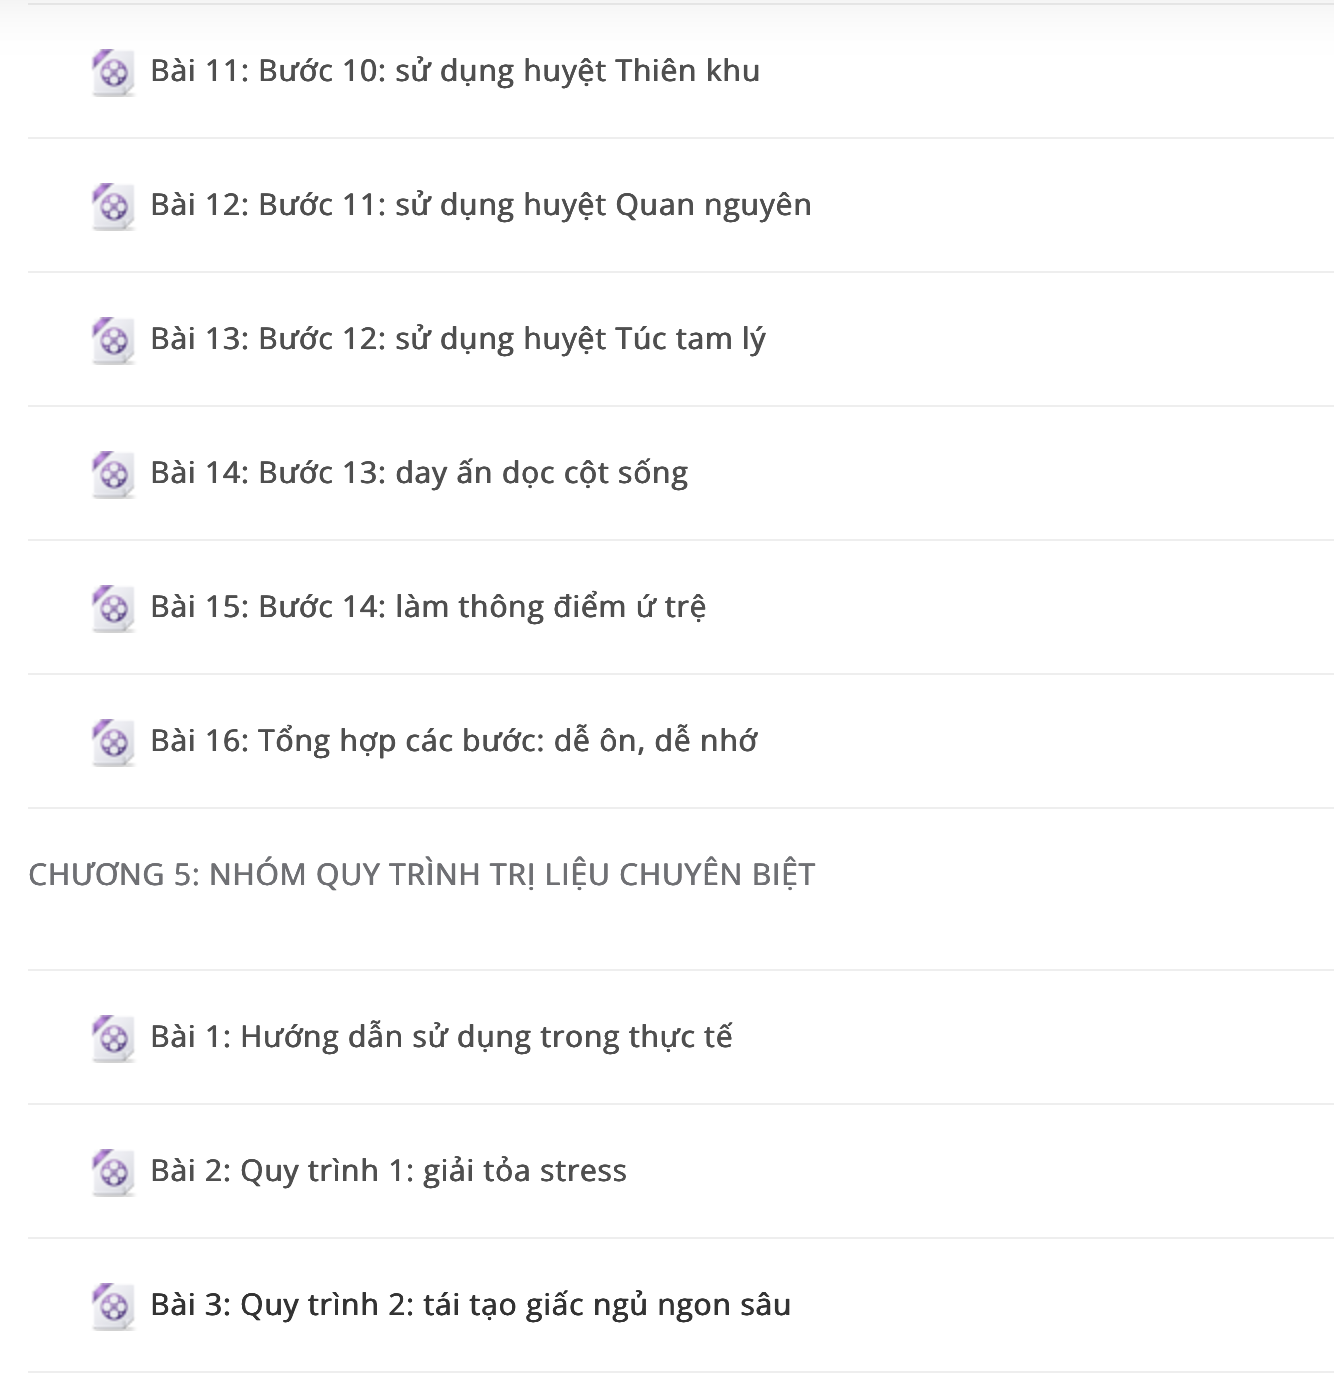This screenshot has width=1334, height=1378.
Task: Open lesson Bài 13: huyệt Túc tam lý
Action: (x=458, y=340)
